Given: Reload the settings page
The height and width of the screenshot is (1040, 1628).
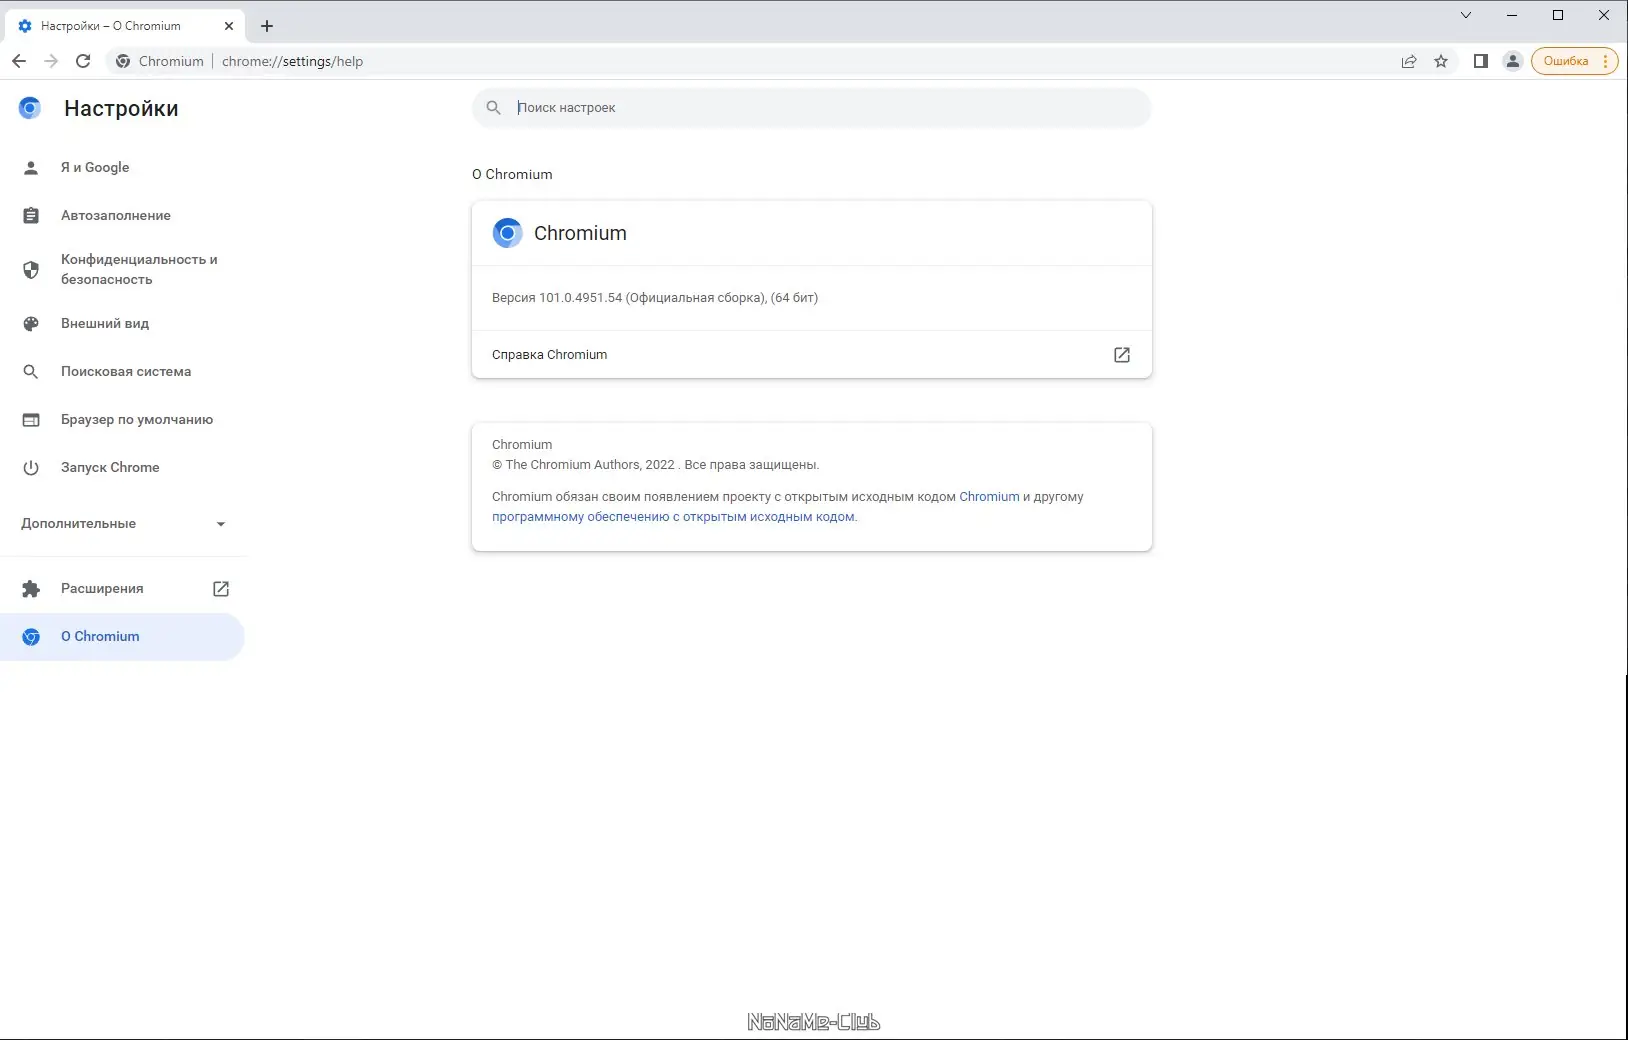Looking at the screenshot, I should [83, 61].
